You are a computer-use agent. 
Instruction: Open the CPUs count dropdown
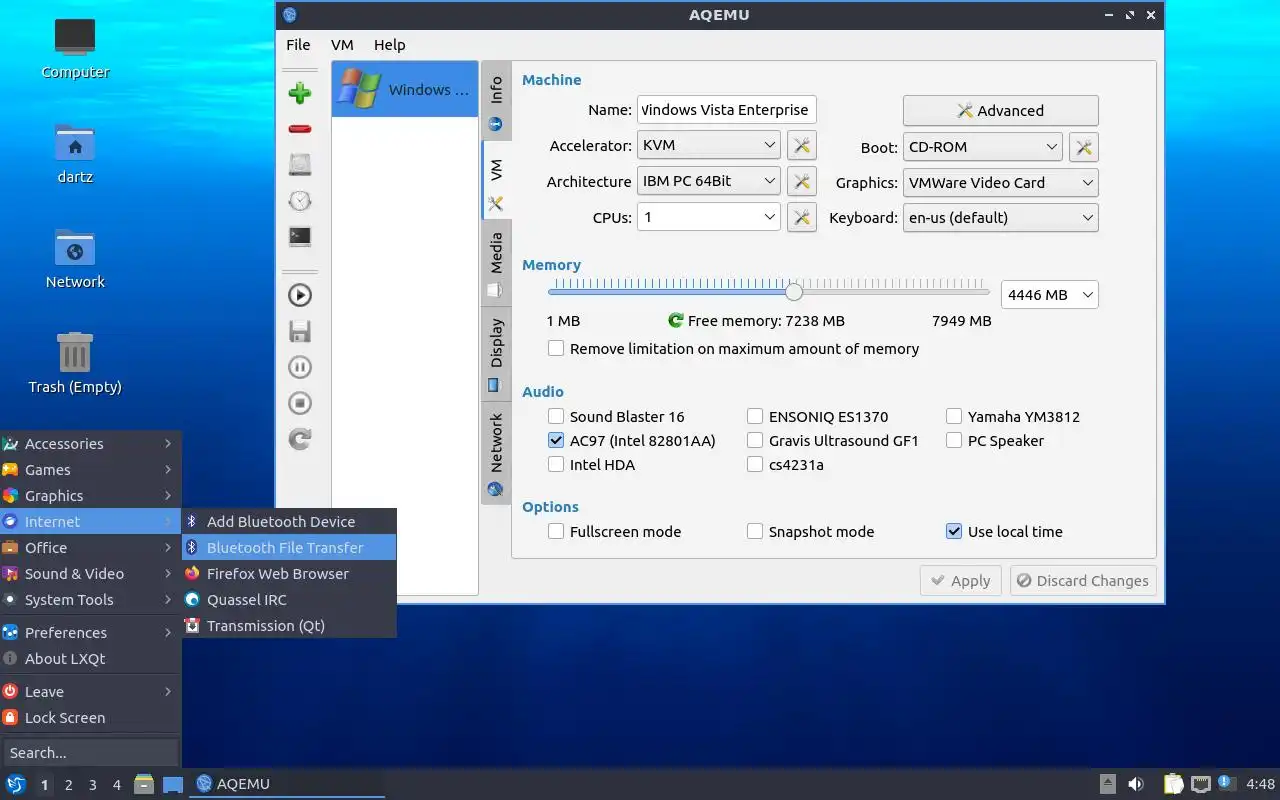708,217
